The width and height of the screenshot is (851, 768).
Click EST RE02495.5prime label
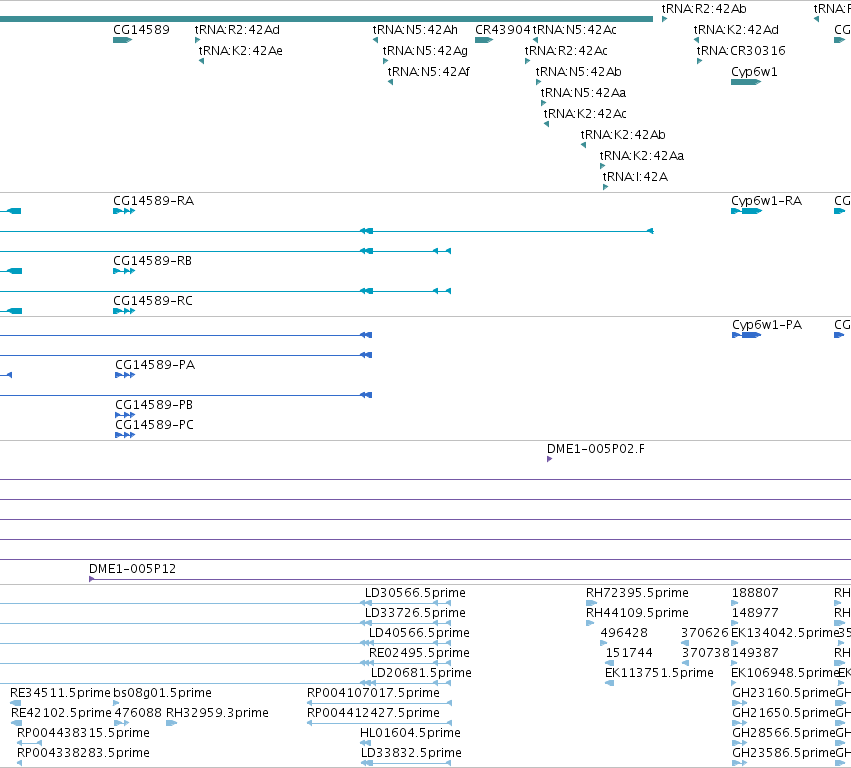tap(419, 653)
